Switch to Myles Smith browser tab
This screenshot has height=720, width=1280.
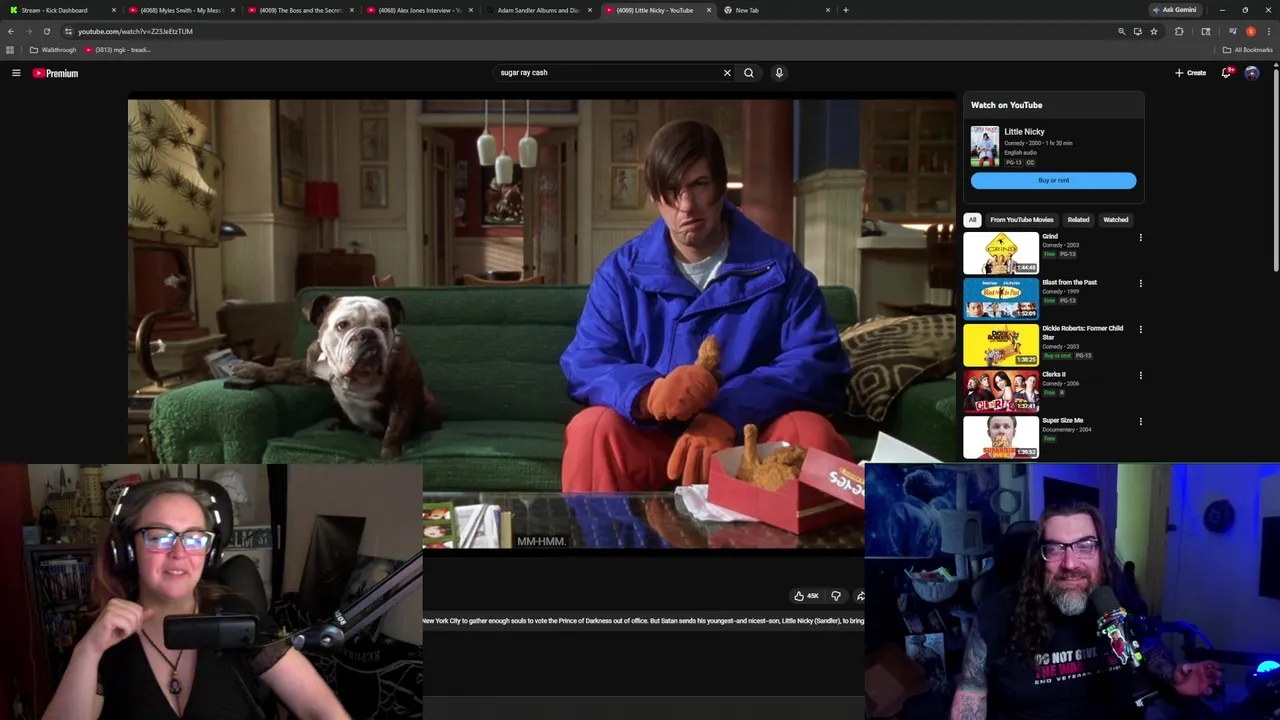coord(180,10)
